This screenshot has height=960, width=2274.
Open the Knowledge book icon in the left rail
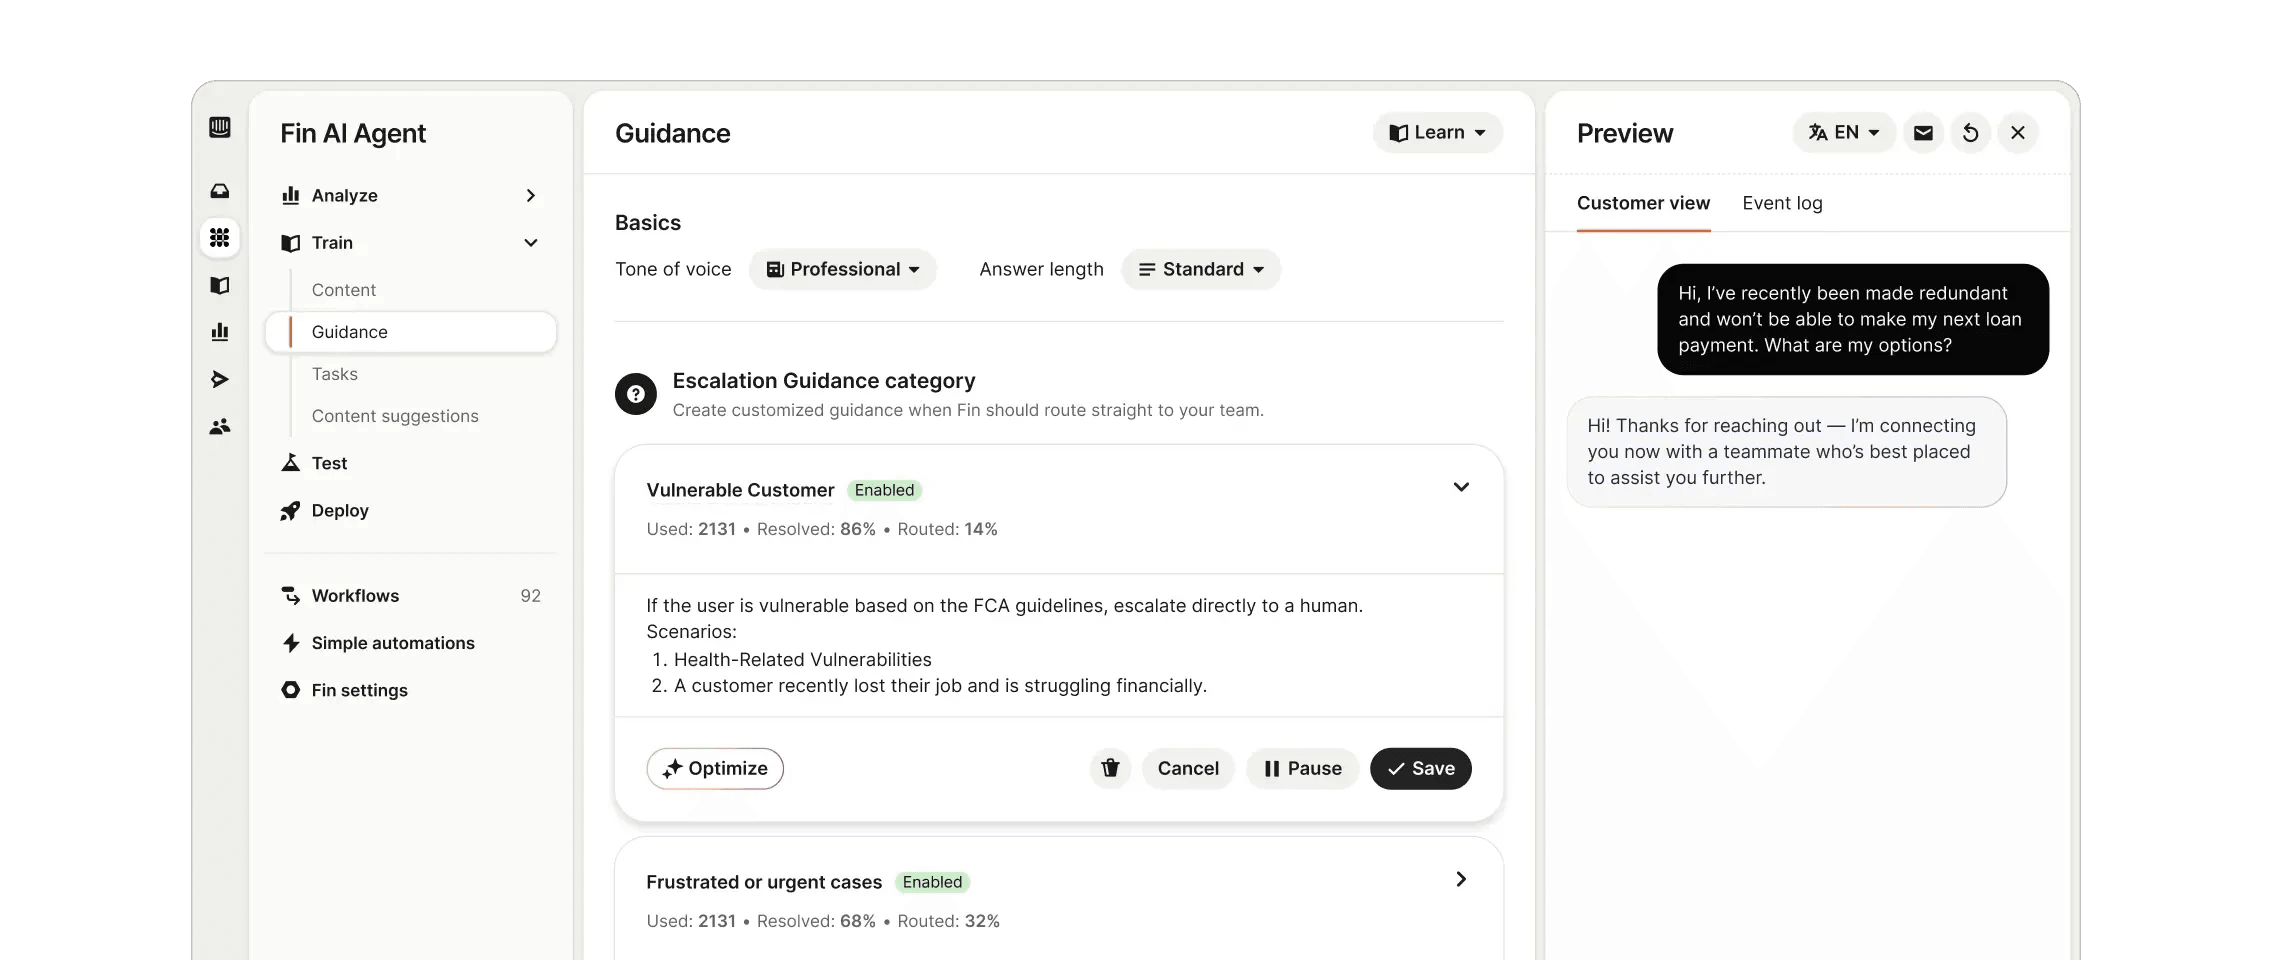220,285
